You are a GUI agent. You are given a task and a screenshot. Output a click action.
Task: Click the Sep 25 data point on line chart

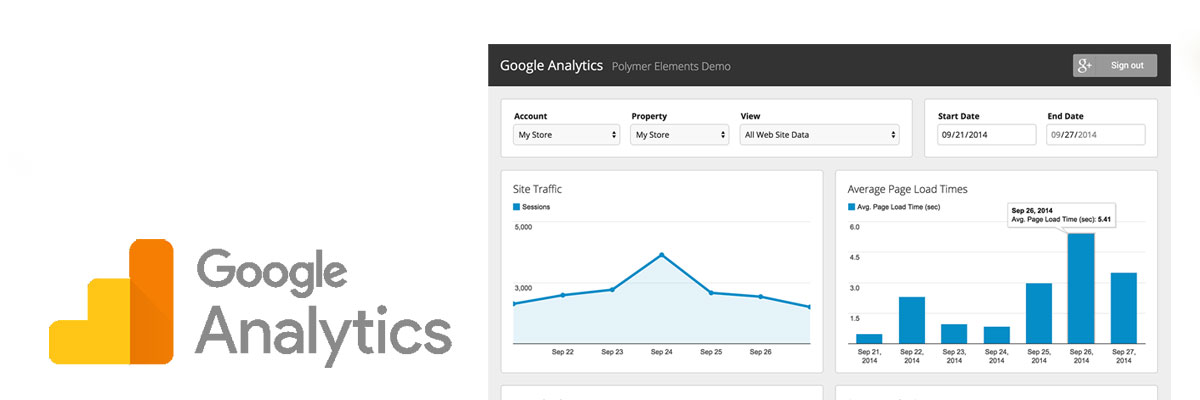(711, 293)
